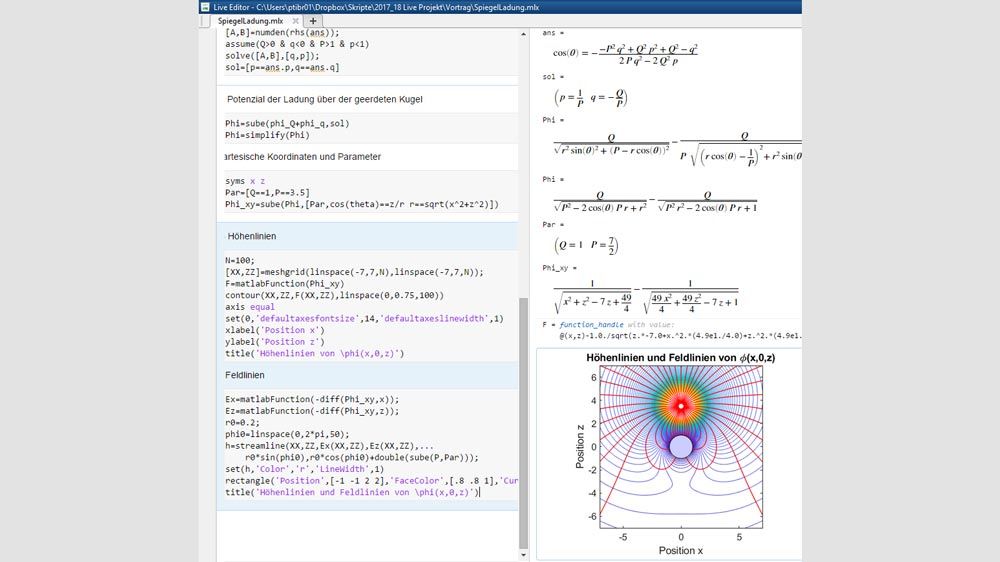Click the 'axis equal' code line
Screen dimensions: 1000x562
pyautogui.click(x=250, y=307)
